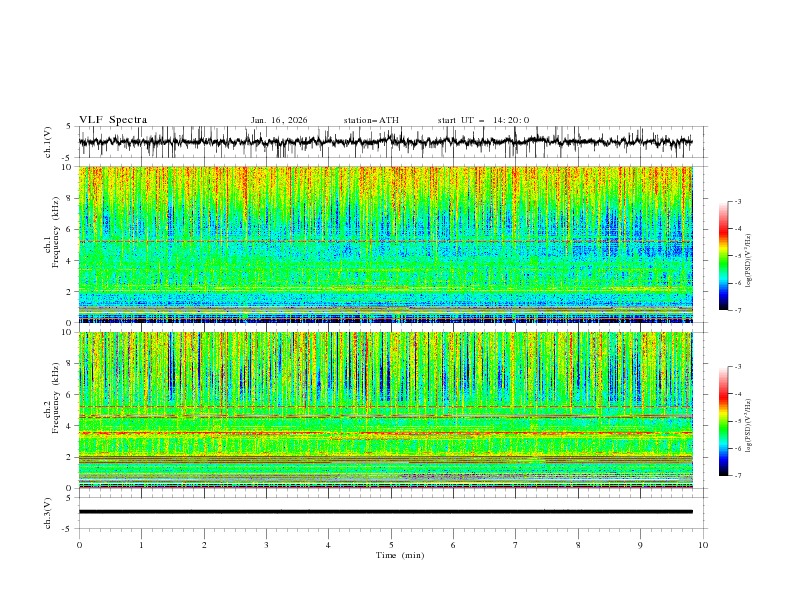Click the ch.2 spectrogram plot
Viewport: 792px width, 612px height.
[x=385, y=410]
